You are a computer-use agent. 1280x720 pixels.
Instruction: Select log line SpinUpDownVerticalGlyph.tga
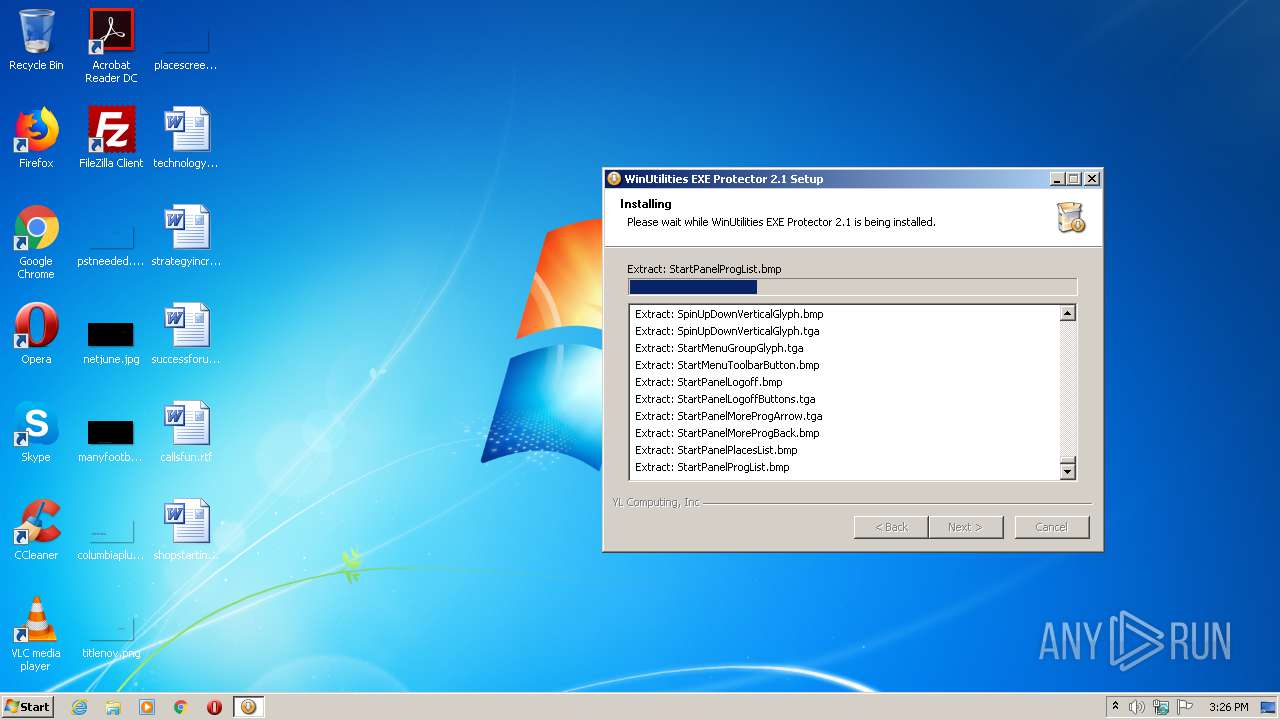tap(727, 331)
